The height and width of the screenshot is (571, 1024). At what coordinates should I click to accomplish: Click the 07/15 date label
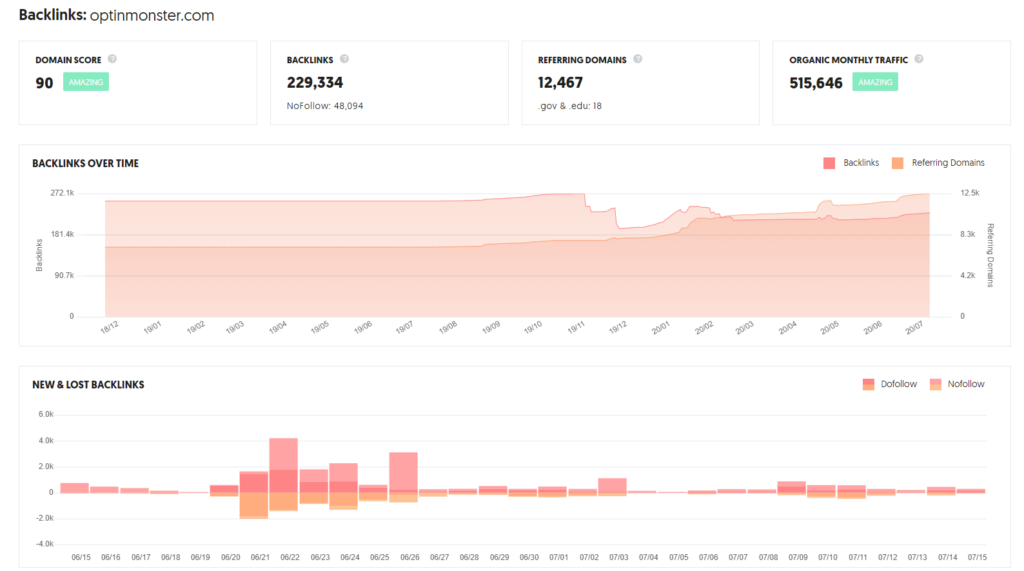(977, 557)
